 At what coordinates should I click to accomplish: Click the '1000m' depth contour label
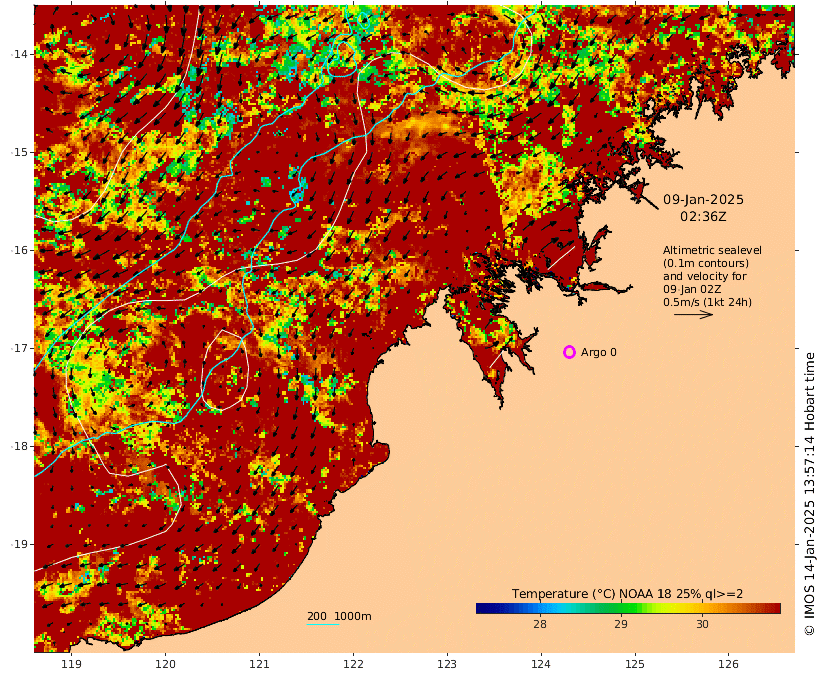[353, 616]
